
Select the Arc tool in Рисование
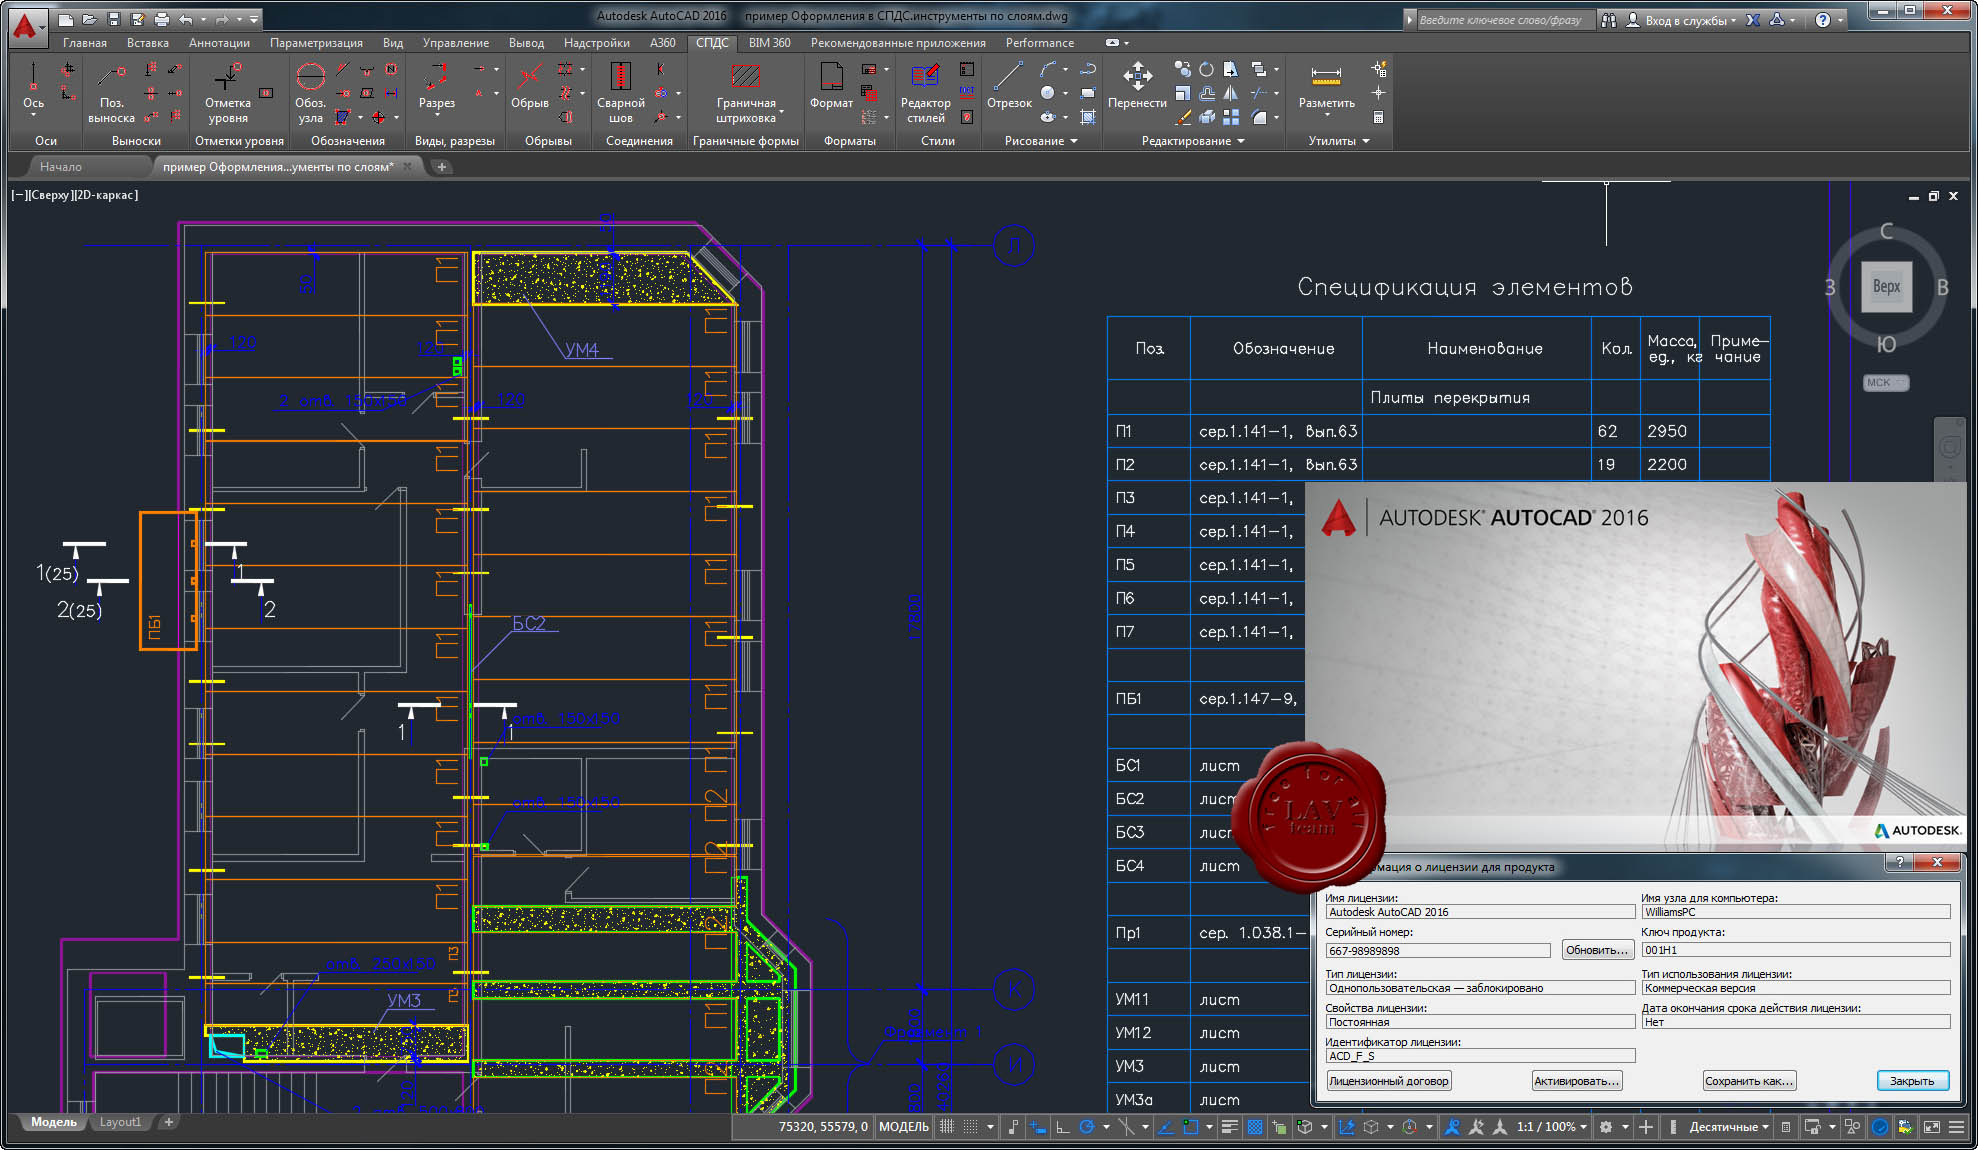1047,69
